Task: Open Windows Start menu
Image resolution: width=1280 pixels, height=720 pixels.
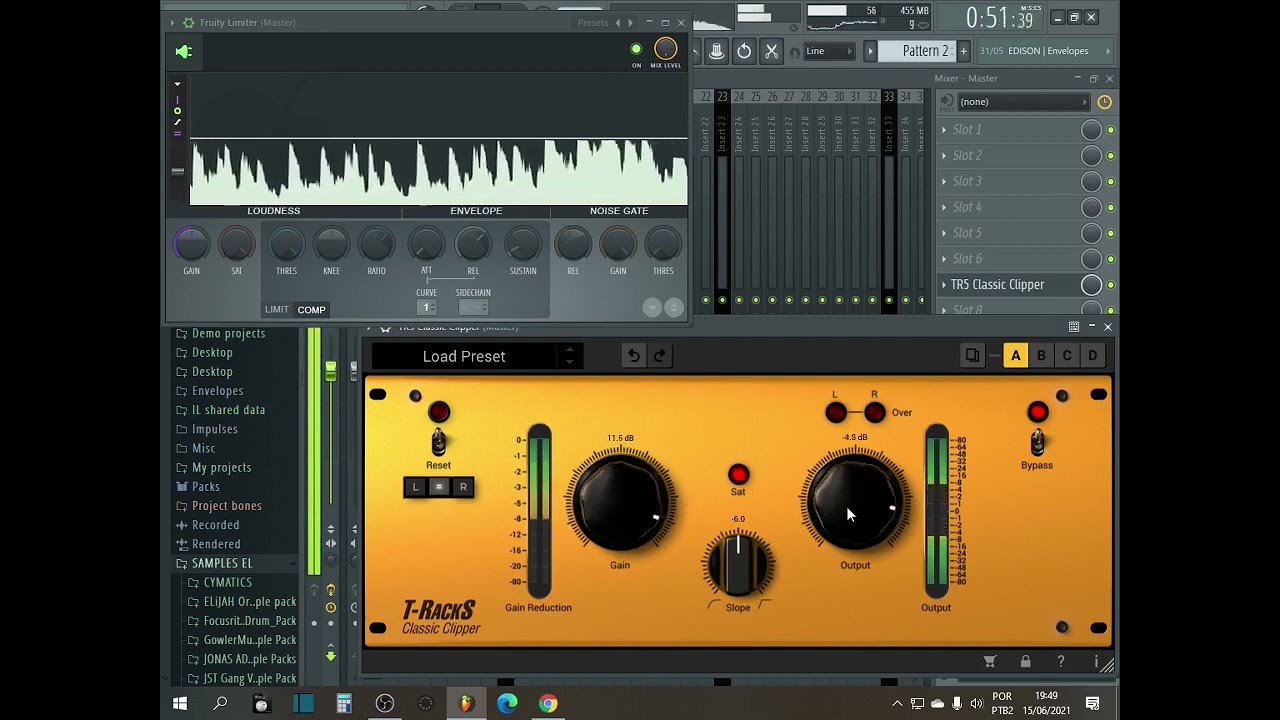Action: (x=180, y=704)
